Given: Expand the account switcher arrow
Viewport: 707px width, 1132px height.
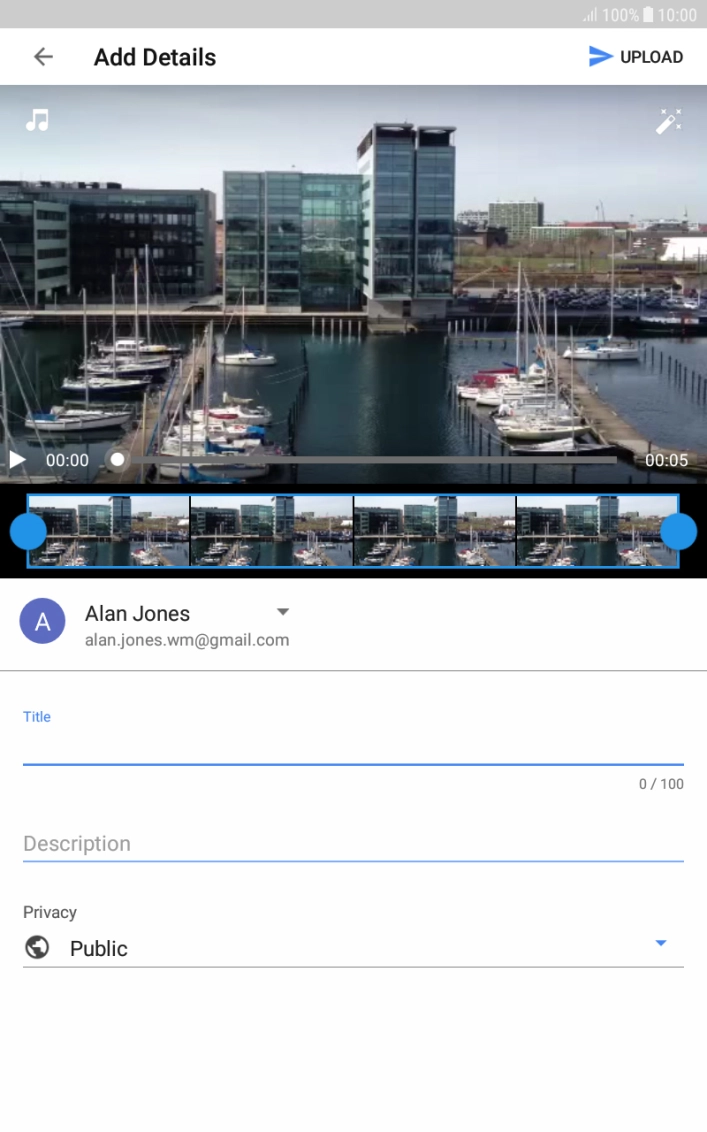Looking at the screenshot, I should (282, 612).
